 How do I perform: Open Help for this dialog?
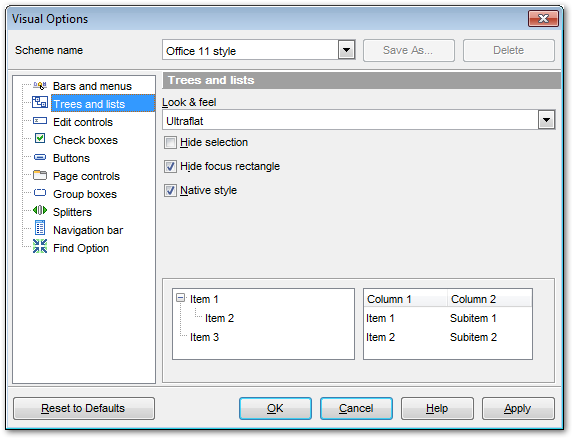(x=437, y=408)
